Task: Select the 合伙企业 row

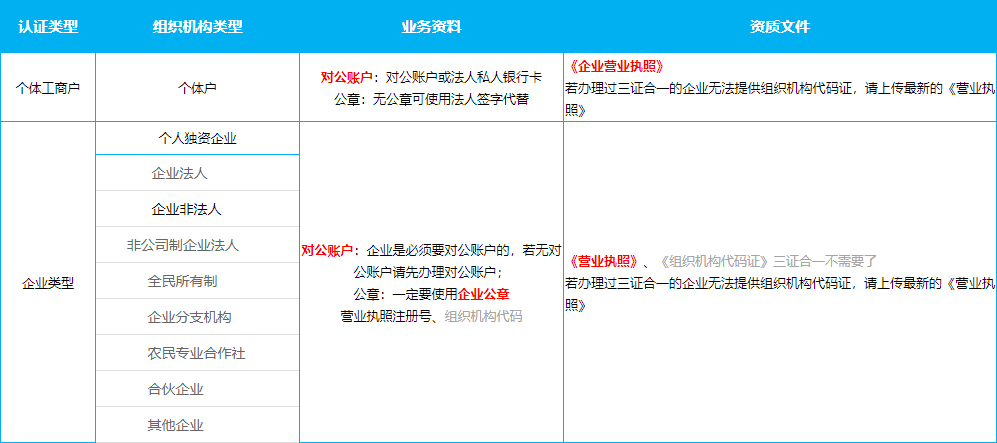Action: click(183, 389)
